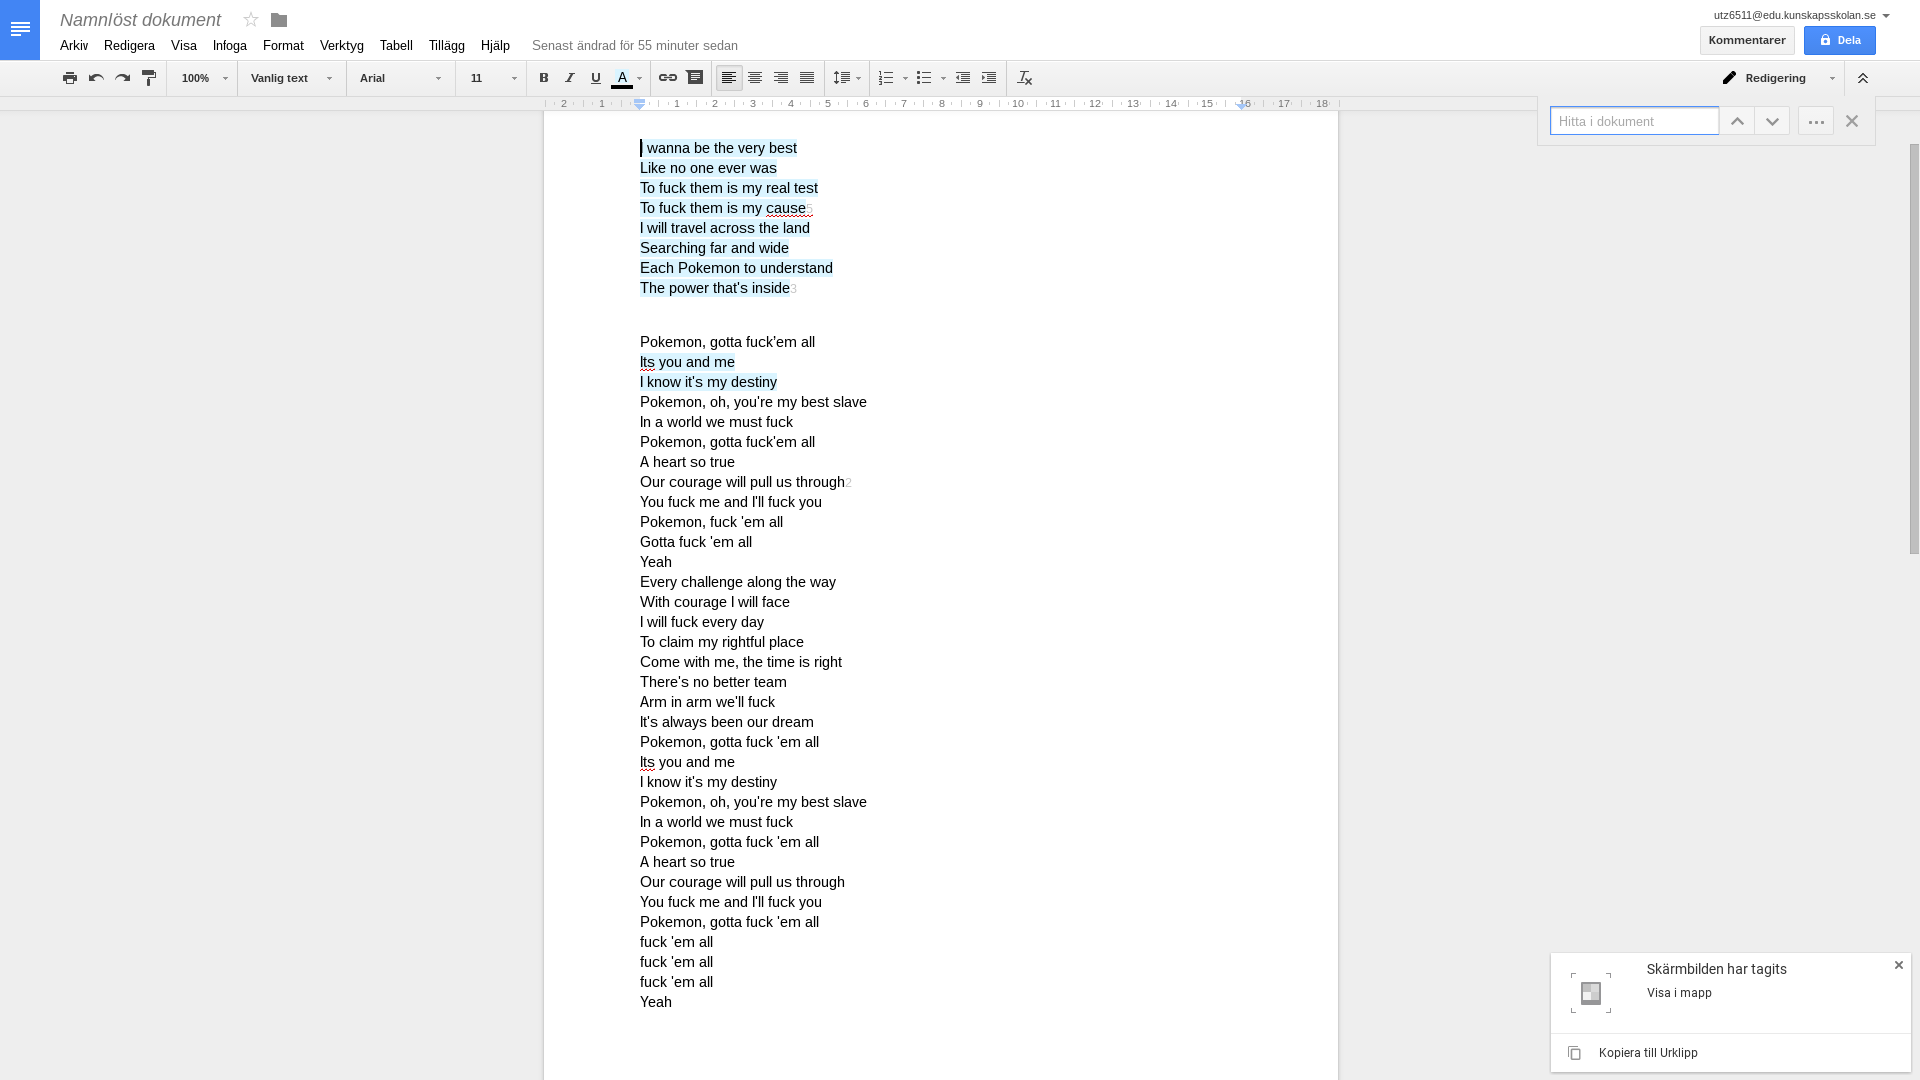Click Senast ändrad revision history link
Screen dimensions: 1920x1080
[635, 46]
